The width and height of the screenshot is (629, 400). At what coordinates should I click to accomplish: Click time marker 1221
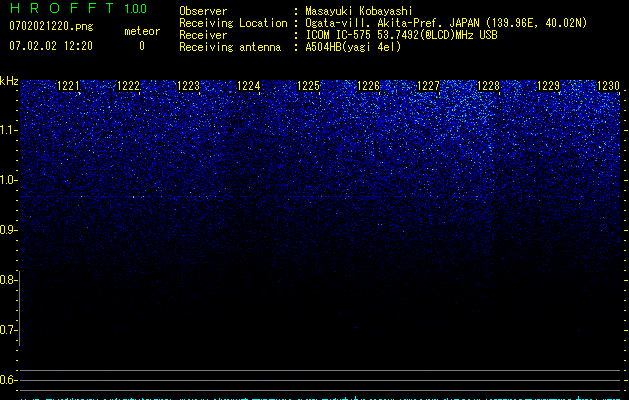tap(69, 86)
